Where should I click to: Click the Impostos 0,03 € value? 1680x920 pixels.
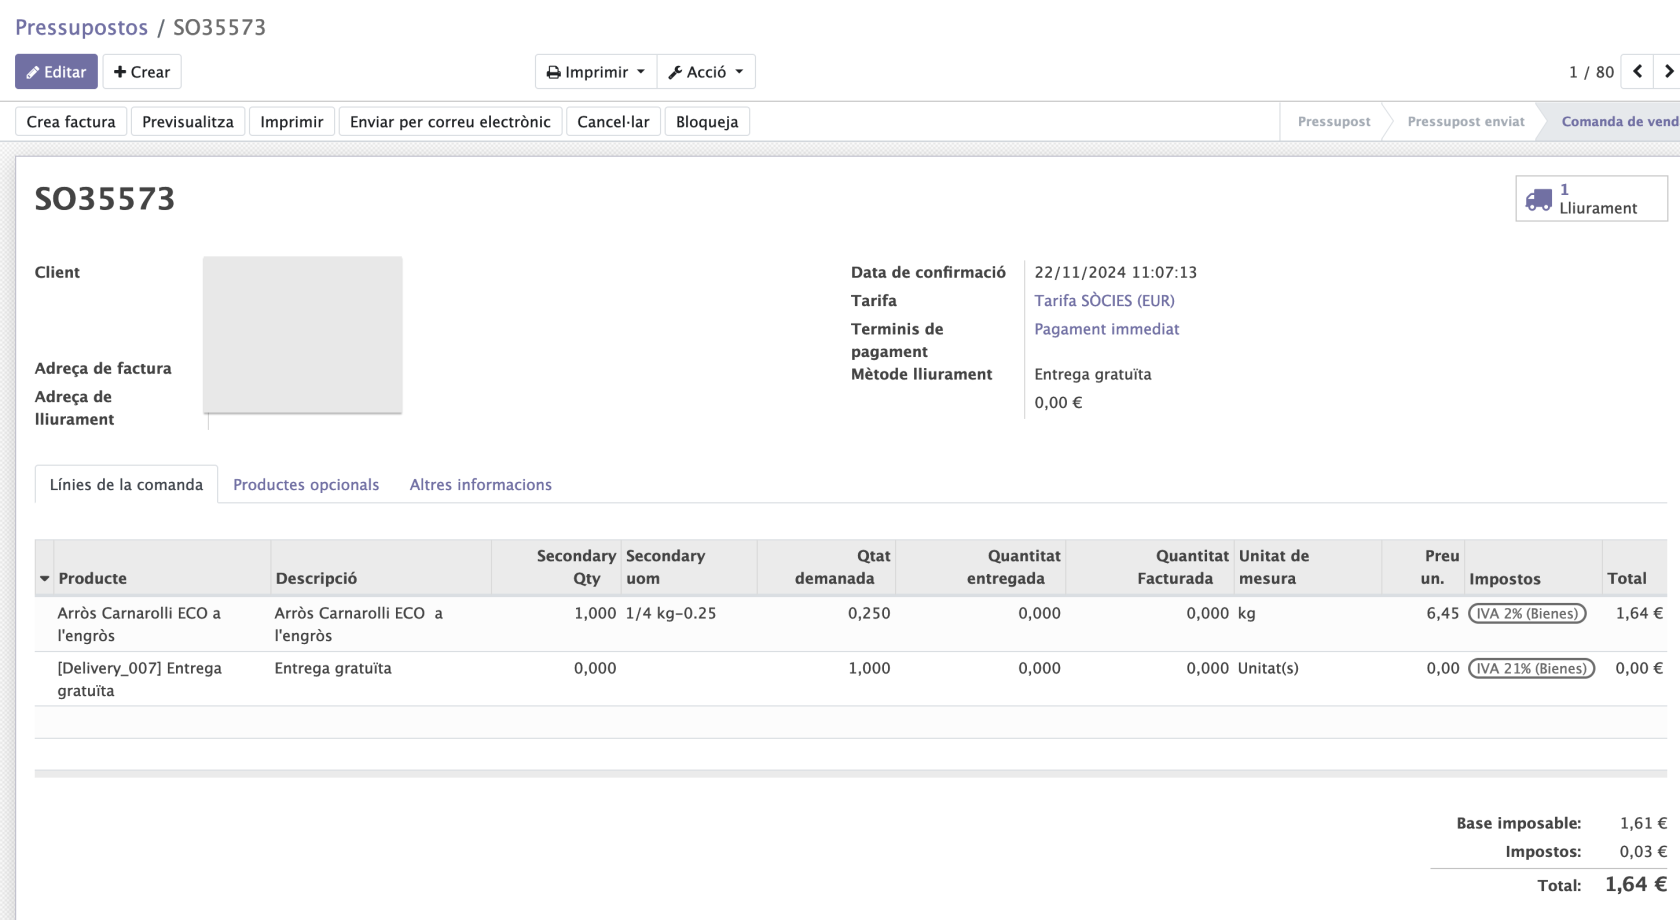(1643, 852)
